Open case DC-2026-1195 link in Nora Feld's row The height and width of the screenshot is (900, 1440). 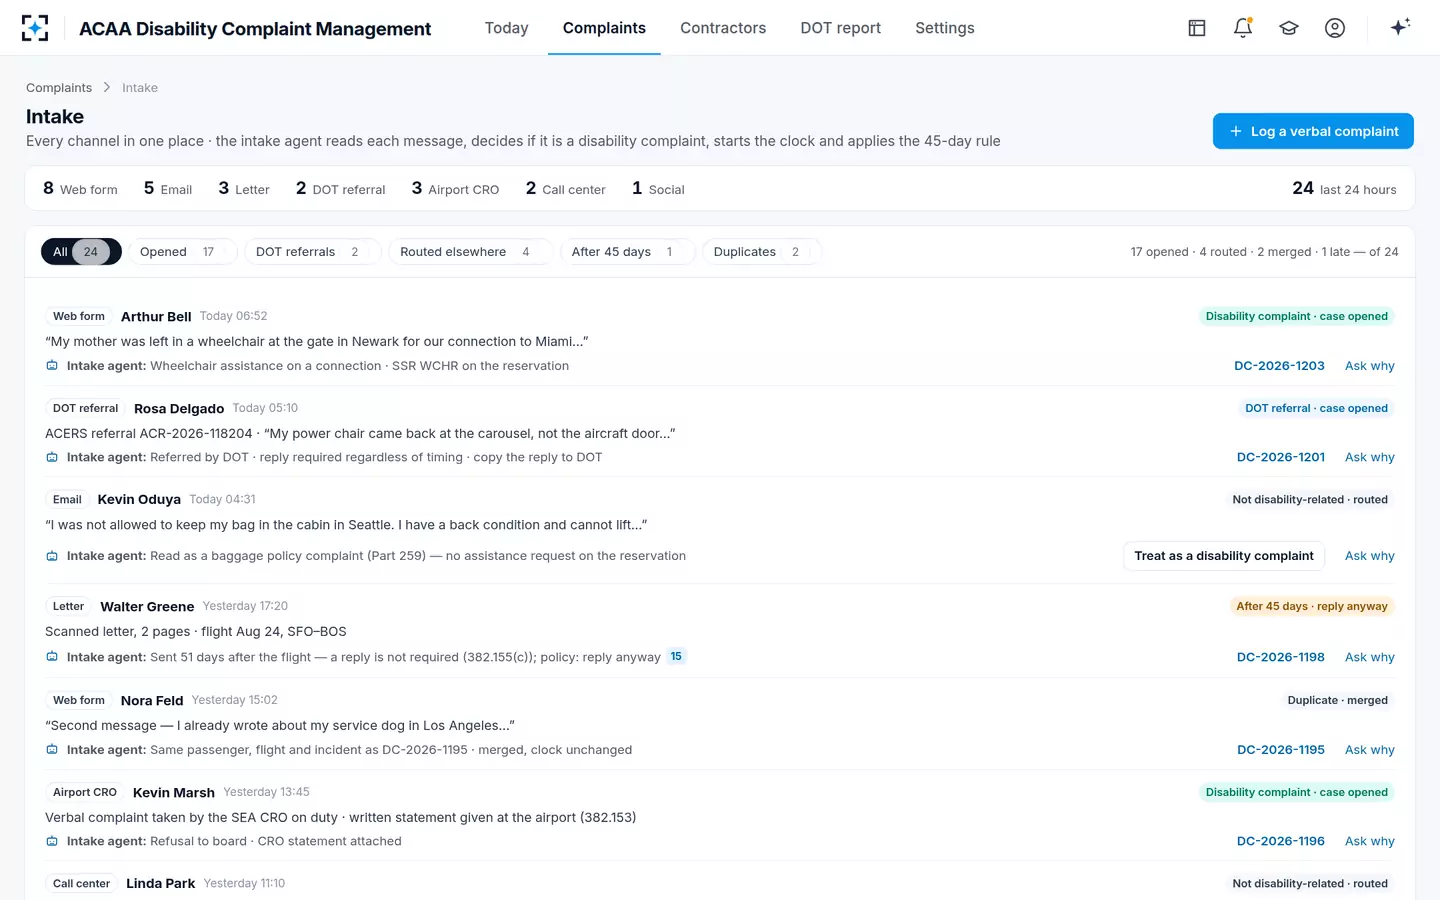coord(1281,750)
